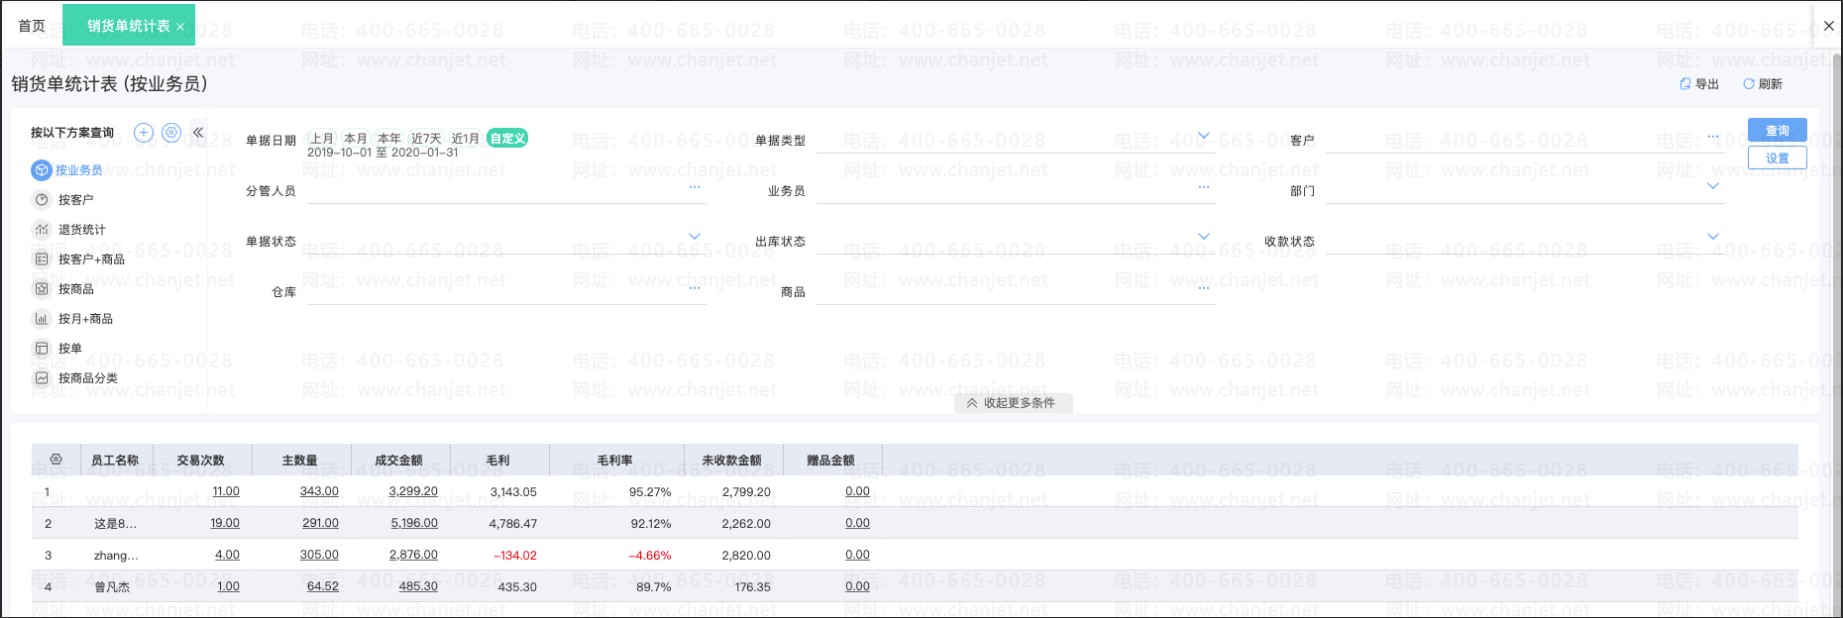Open amount link 2,876.00
This screenshot has width=1843, height=618.
(414, 555)
